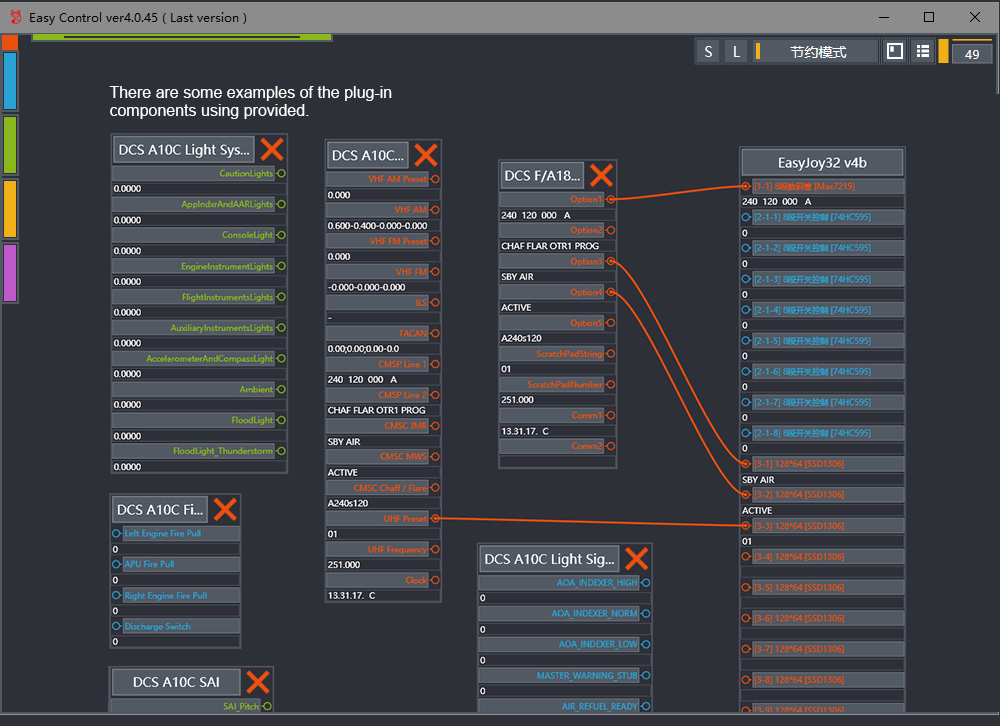Click the UHF Preset output port
The image size is (1000, 726).
[434, 519]
